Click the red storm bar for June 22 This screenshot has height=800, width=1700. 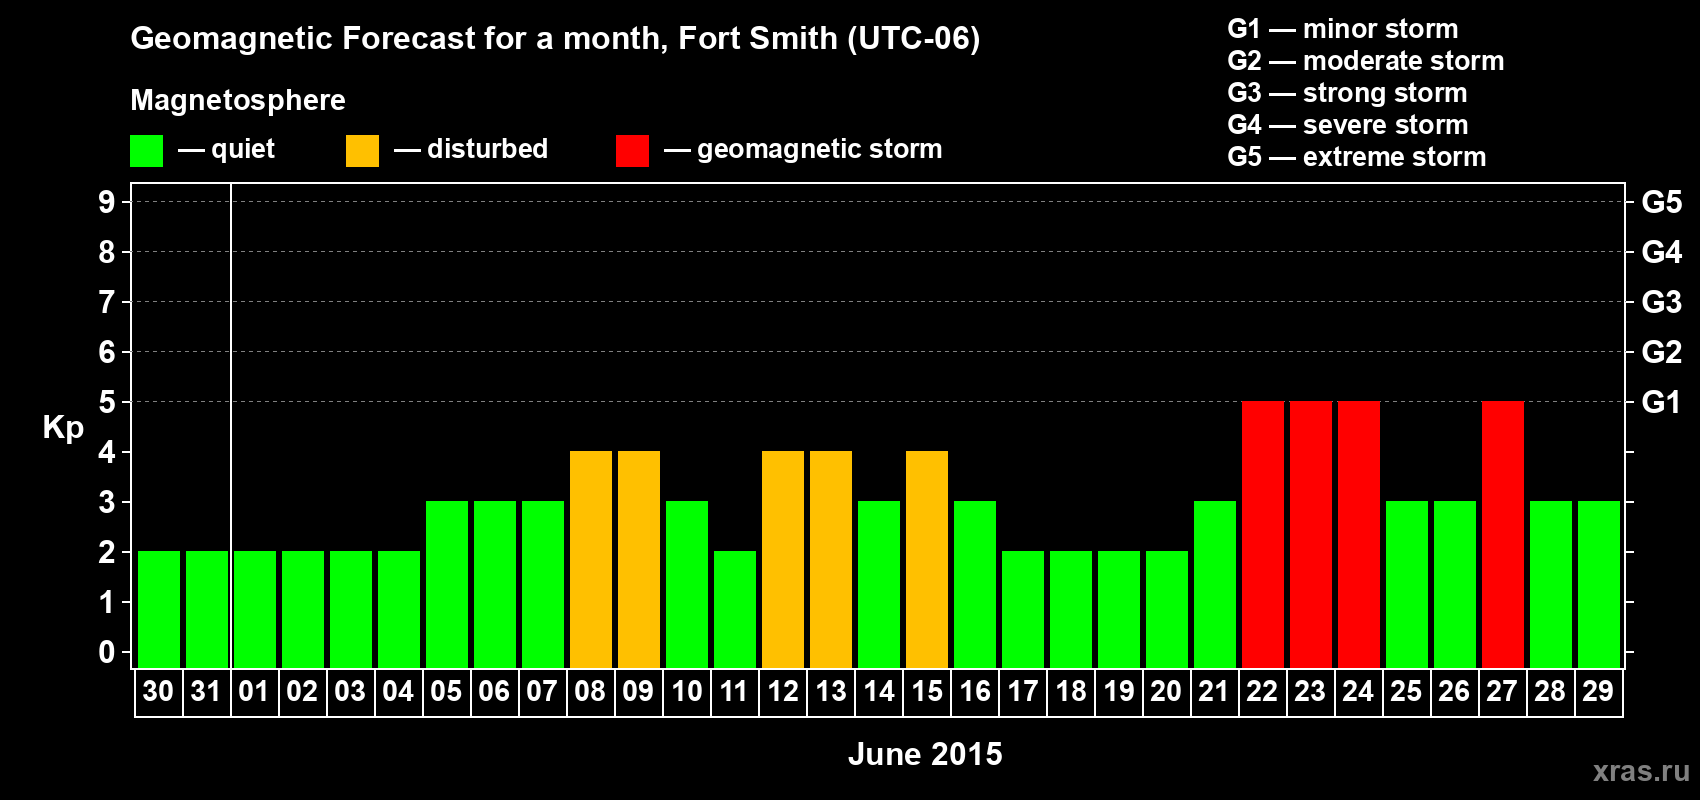point(1263,534)
